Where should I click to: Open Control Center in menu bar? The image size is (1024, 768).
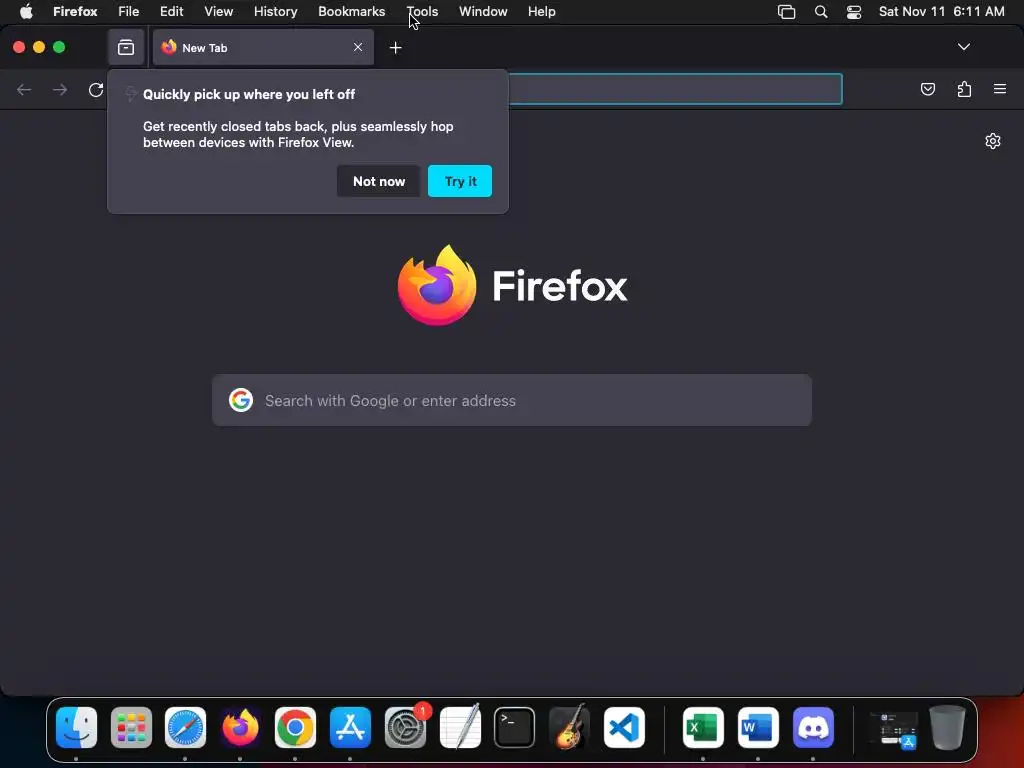click(854, 12)
